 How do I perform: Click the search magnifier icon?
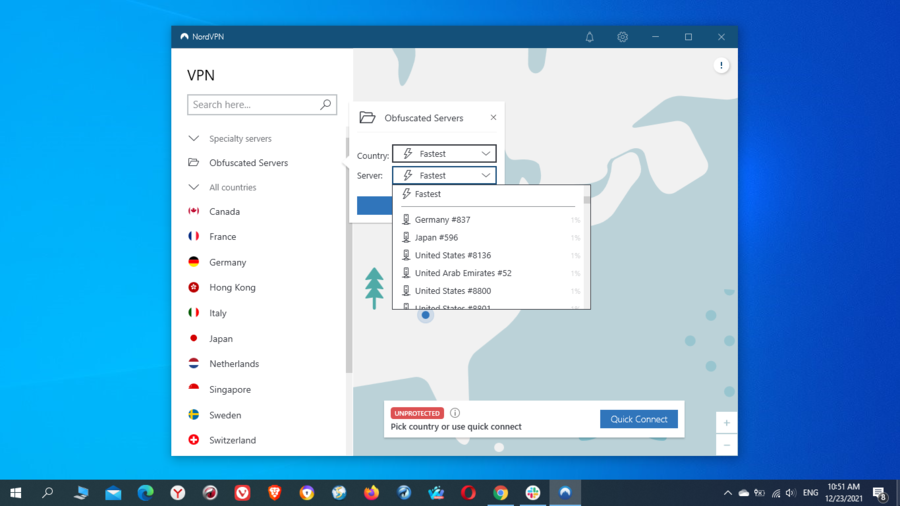pos(325,104)
